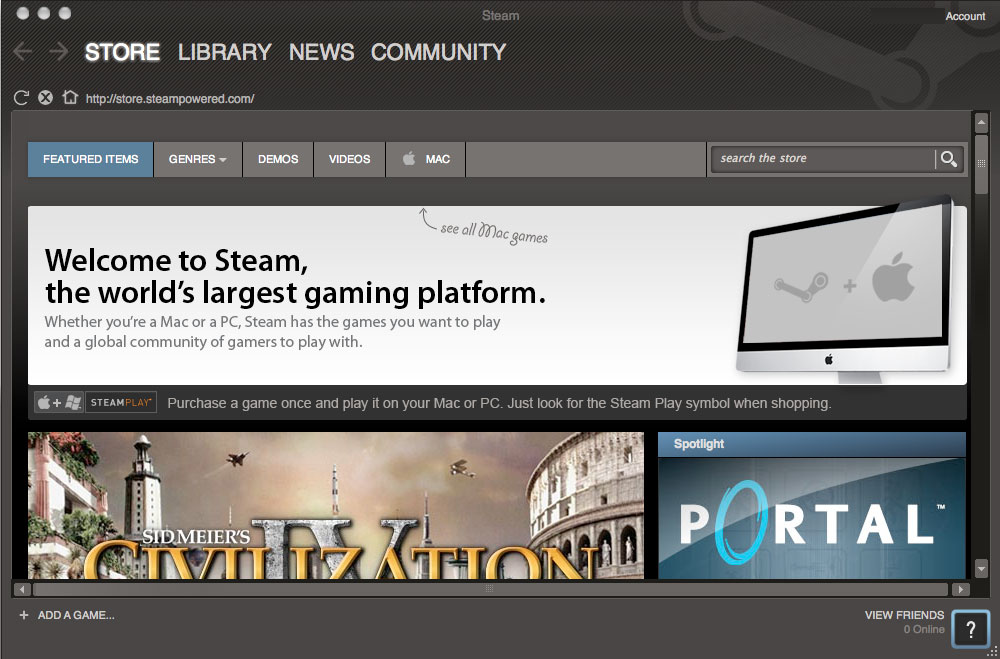
Task: Open the Community section
Action: click(438, 52)
